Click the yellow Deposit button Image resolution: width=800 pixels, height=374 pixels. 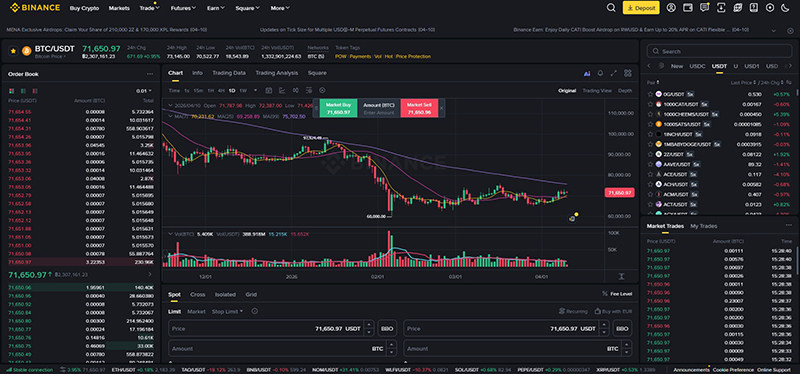[x=641, y=8]
